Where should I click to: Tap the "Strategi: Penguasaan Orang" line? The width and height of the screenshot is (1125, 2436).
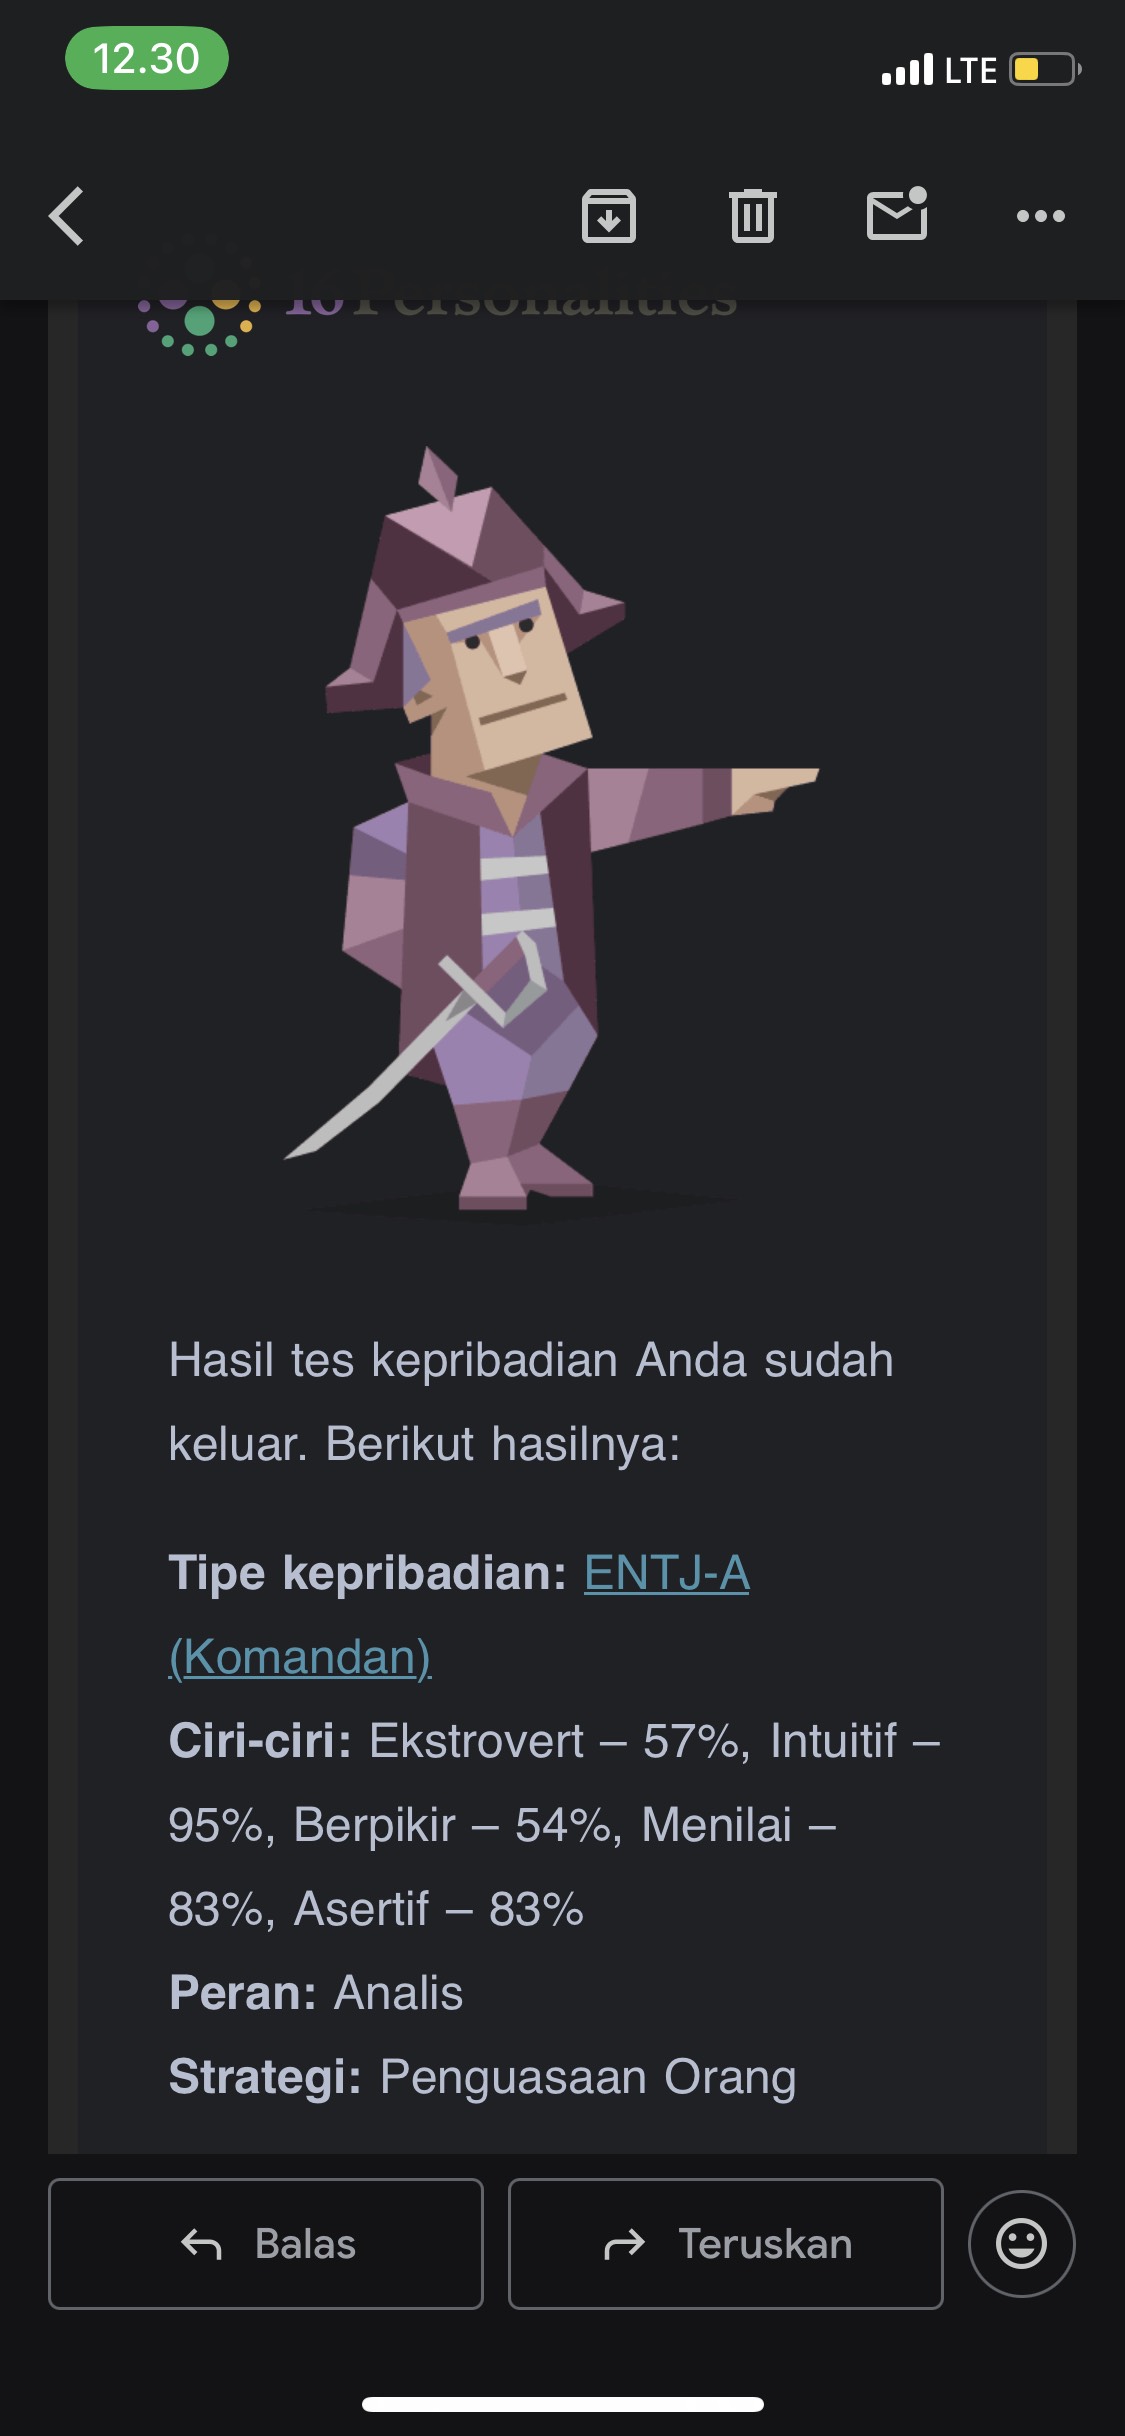coord(482,2077)
